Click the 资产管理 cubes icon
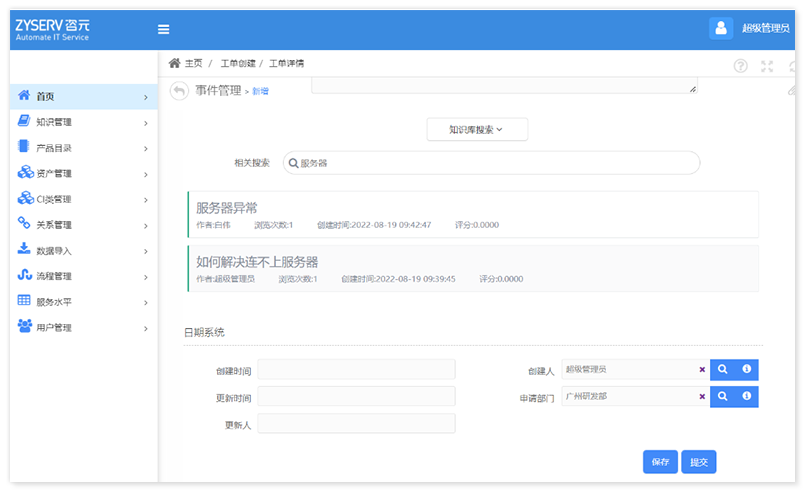 (25, 172)
